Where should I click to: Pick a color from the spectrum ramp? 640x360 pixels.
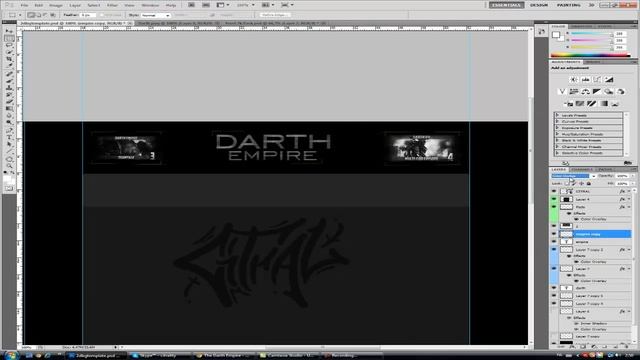coord(590,55)
